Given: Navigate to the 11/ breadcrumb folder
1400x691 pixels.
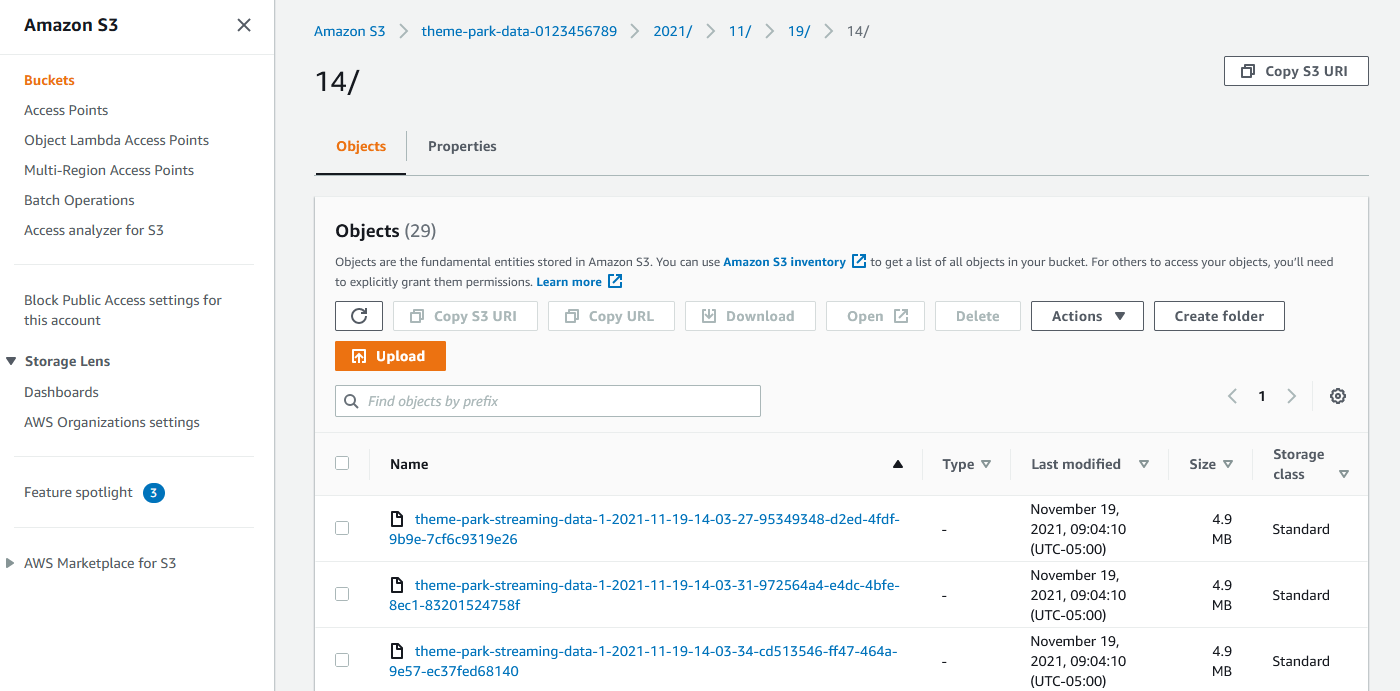Looking at the screenshot, I should (x=740, y=31).
